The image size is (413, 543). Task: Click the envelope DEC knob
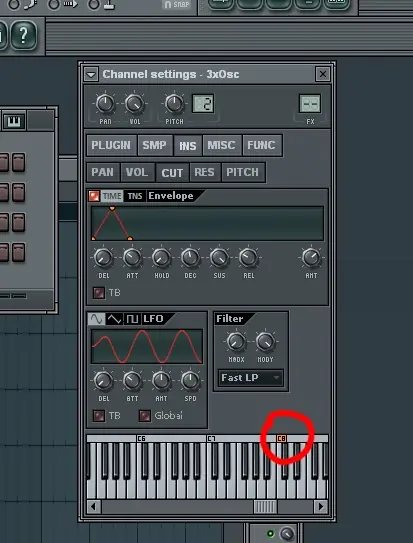click(x=190, y=258)
